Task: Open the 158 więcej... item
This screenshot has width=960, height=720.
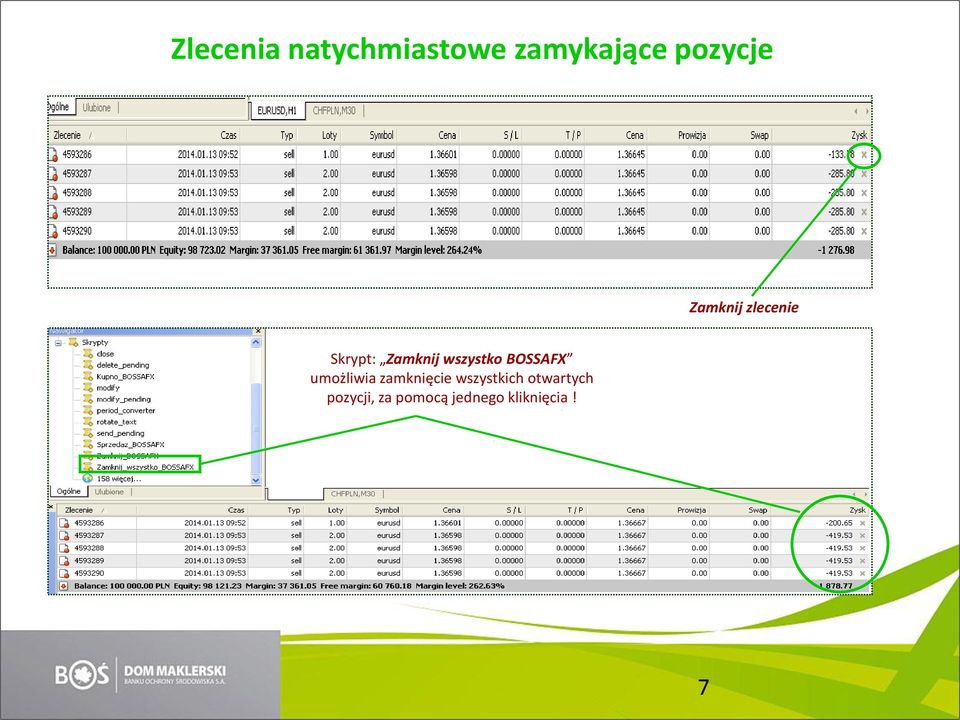Action: (x=119, y=479)
